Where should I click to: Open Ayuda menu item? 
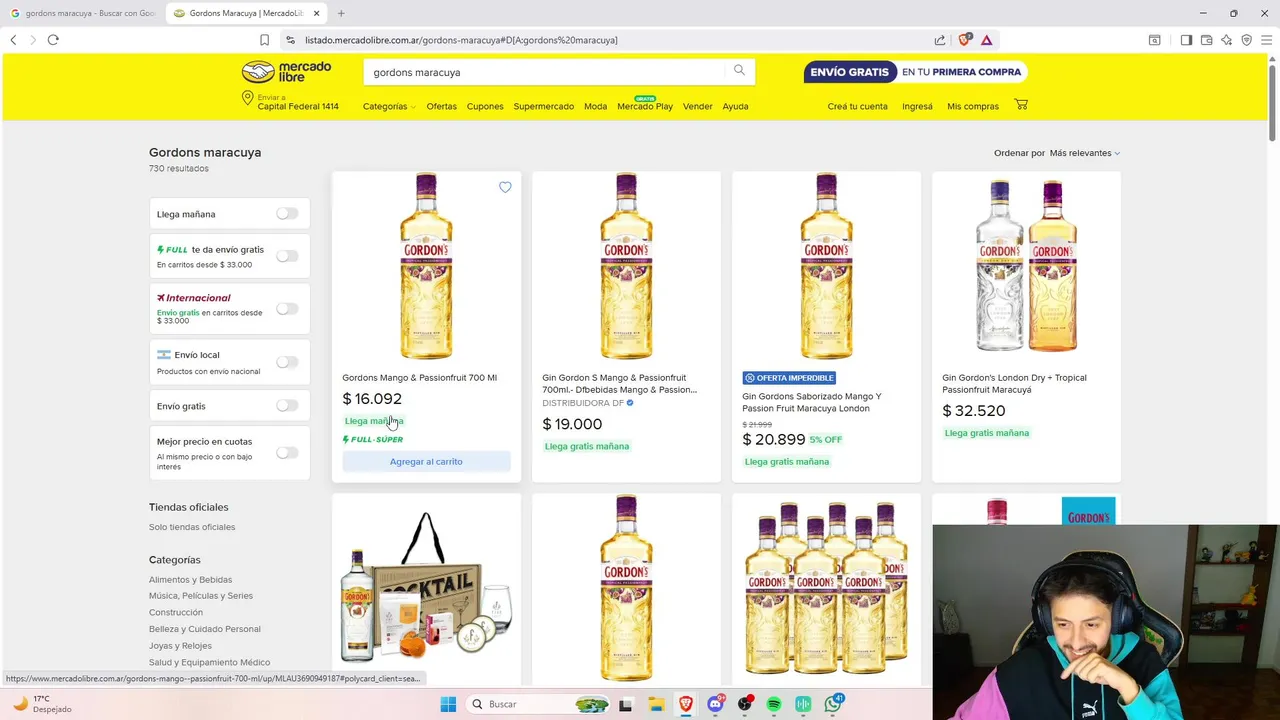tap(735, 106)
